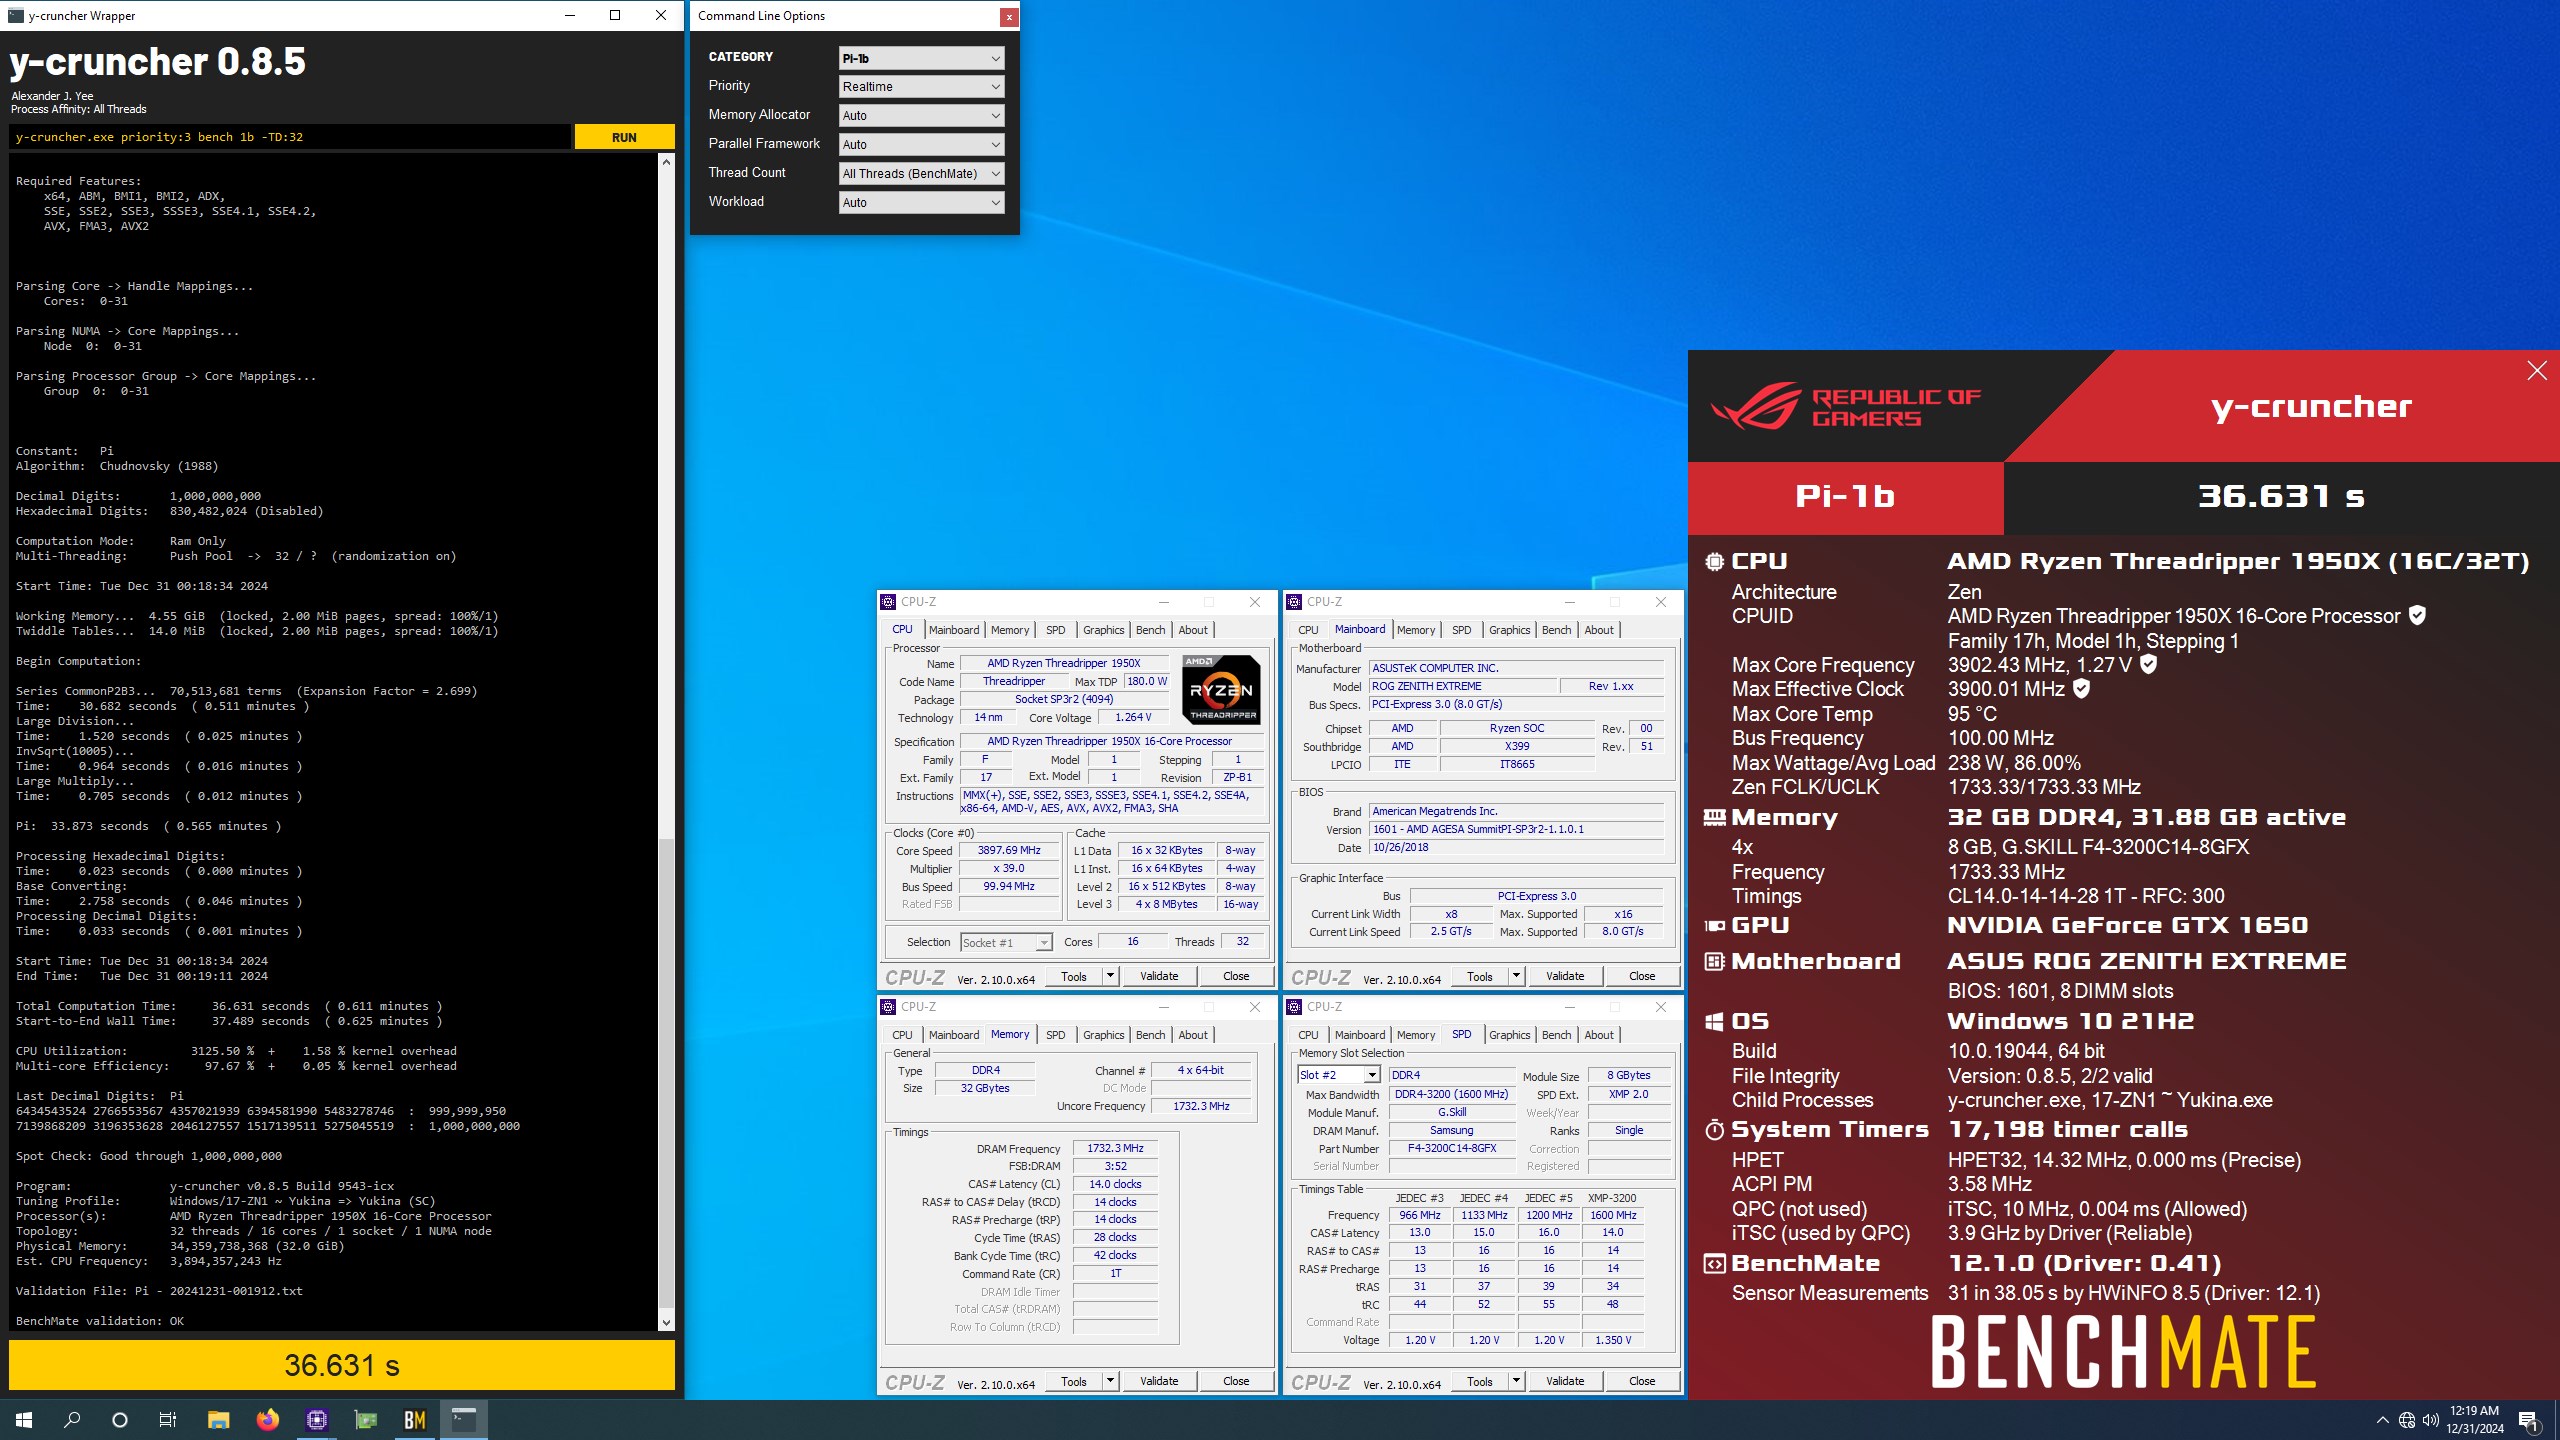This screenshot has width=2560, height=1440.
Task: Click Close in the CPU-Z Mainboard window
Action: tap(1642, 976)
